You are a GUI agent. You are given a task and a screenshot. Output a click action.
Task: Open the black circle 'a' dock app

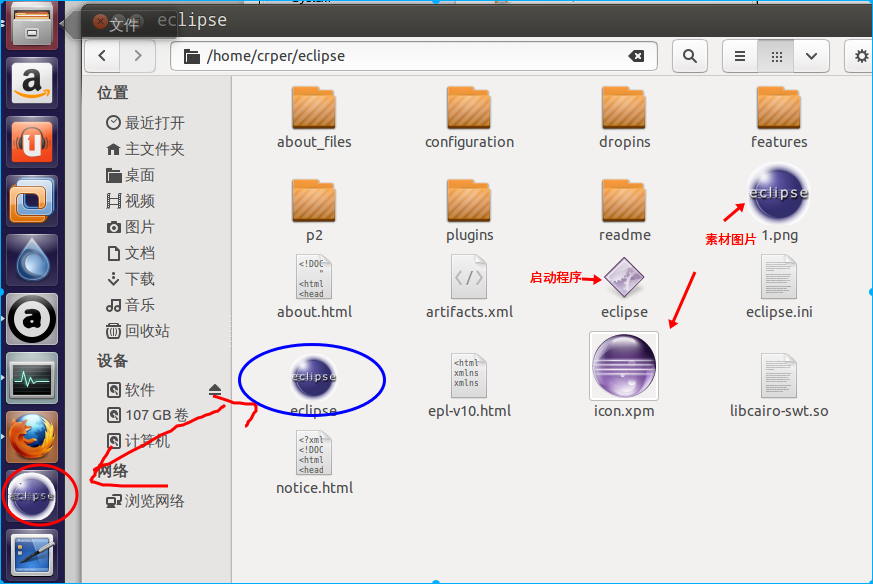pos(32,319)
